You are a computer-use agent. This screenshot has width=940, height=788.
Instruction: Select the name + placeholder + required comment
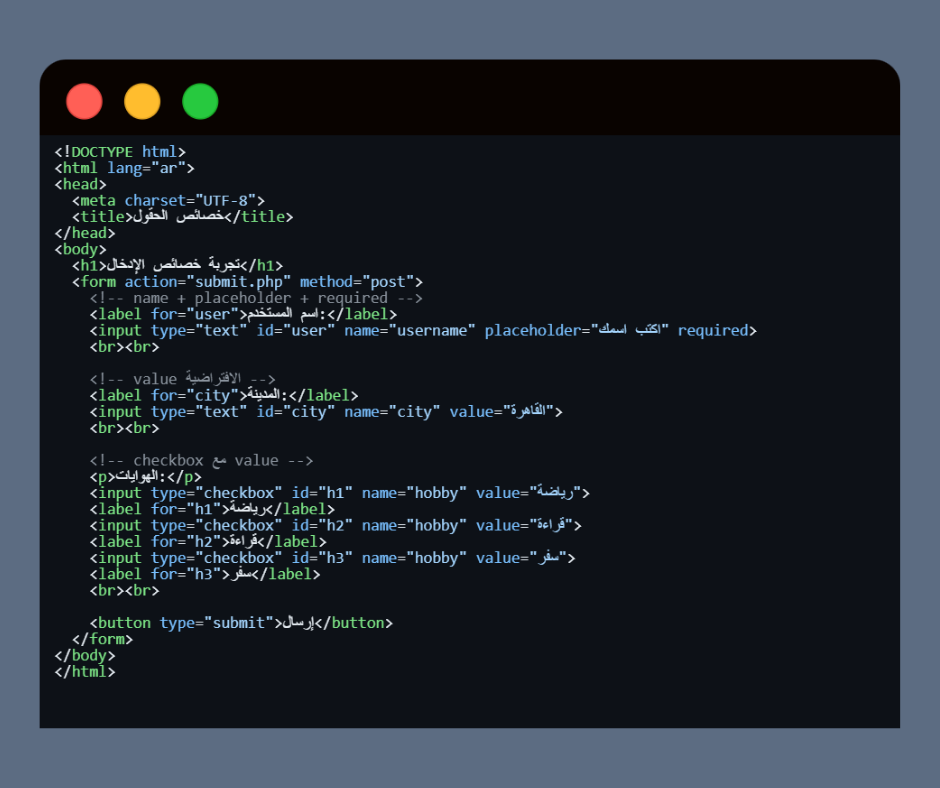256,298
